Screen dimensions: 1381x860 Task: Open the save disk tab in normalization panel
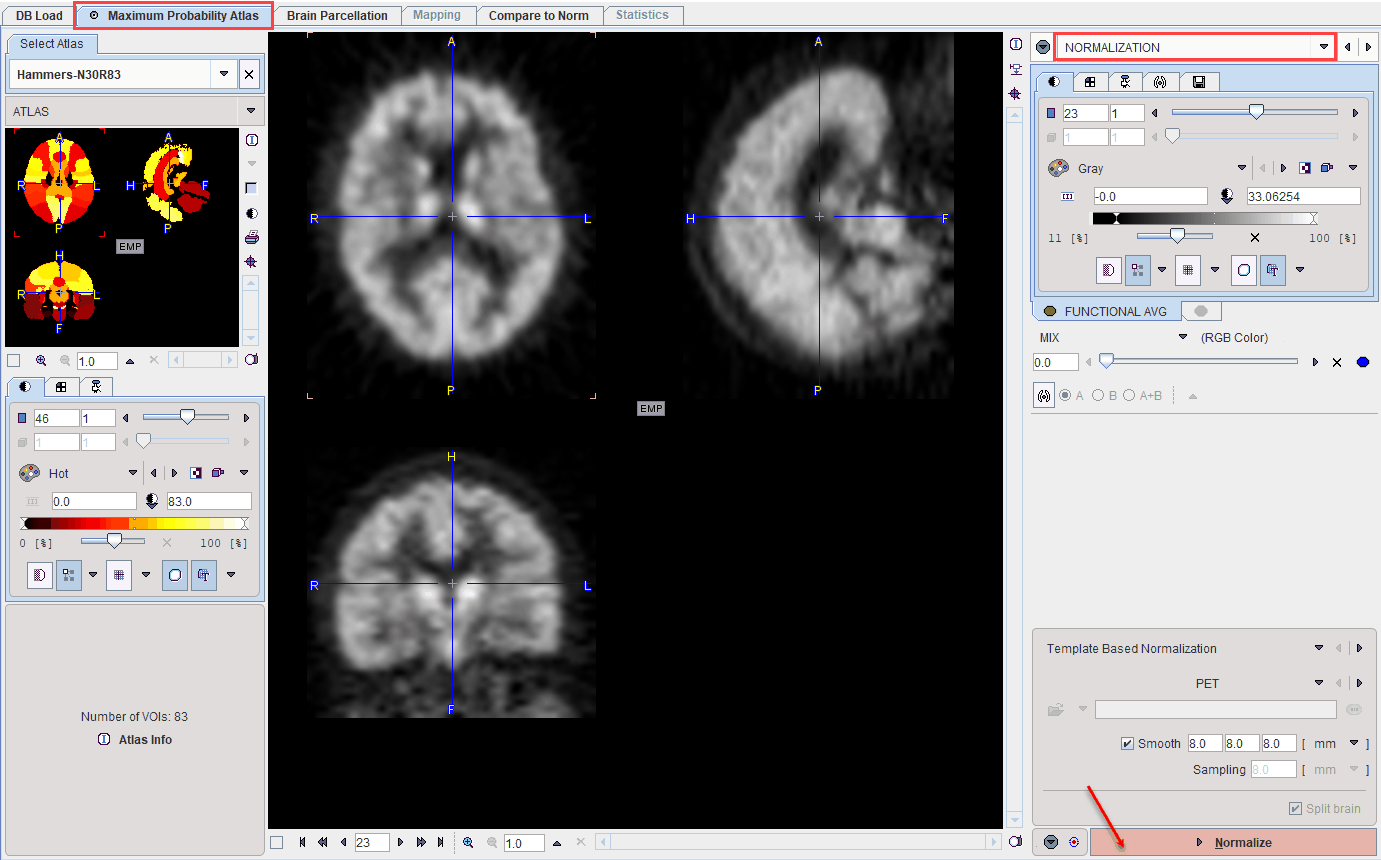(x=1199, y=82)
